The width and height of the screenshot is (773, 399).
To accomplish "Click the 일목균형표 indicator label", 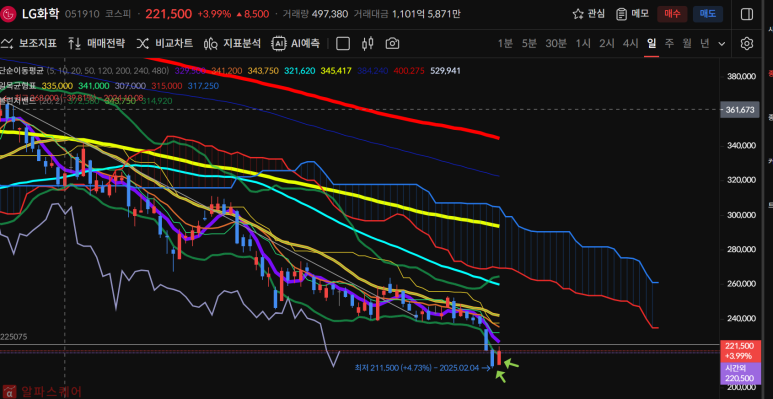I will (18, 86).
